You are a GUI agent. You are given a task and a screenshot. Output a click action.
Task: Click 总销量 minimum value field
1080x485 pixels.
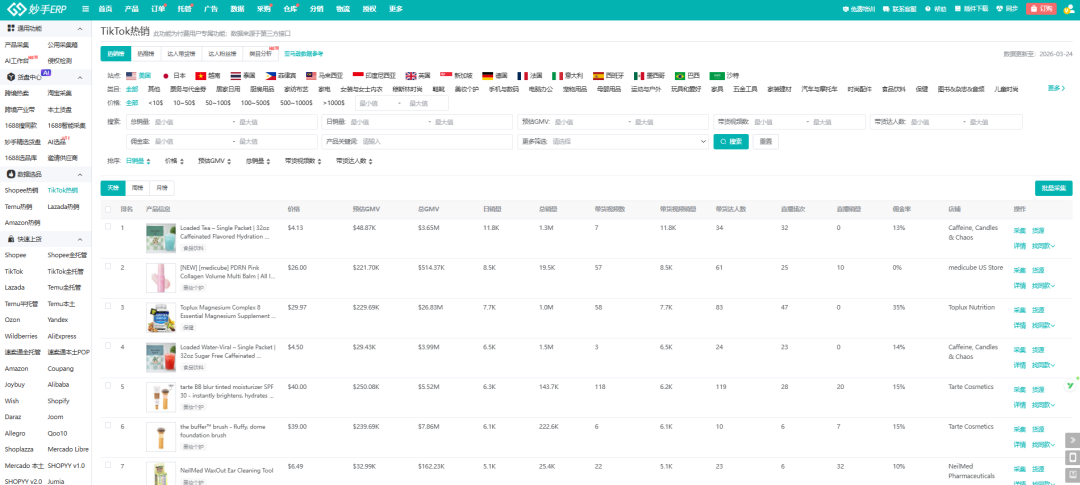click(189, 122)
